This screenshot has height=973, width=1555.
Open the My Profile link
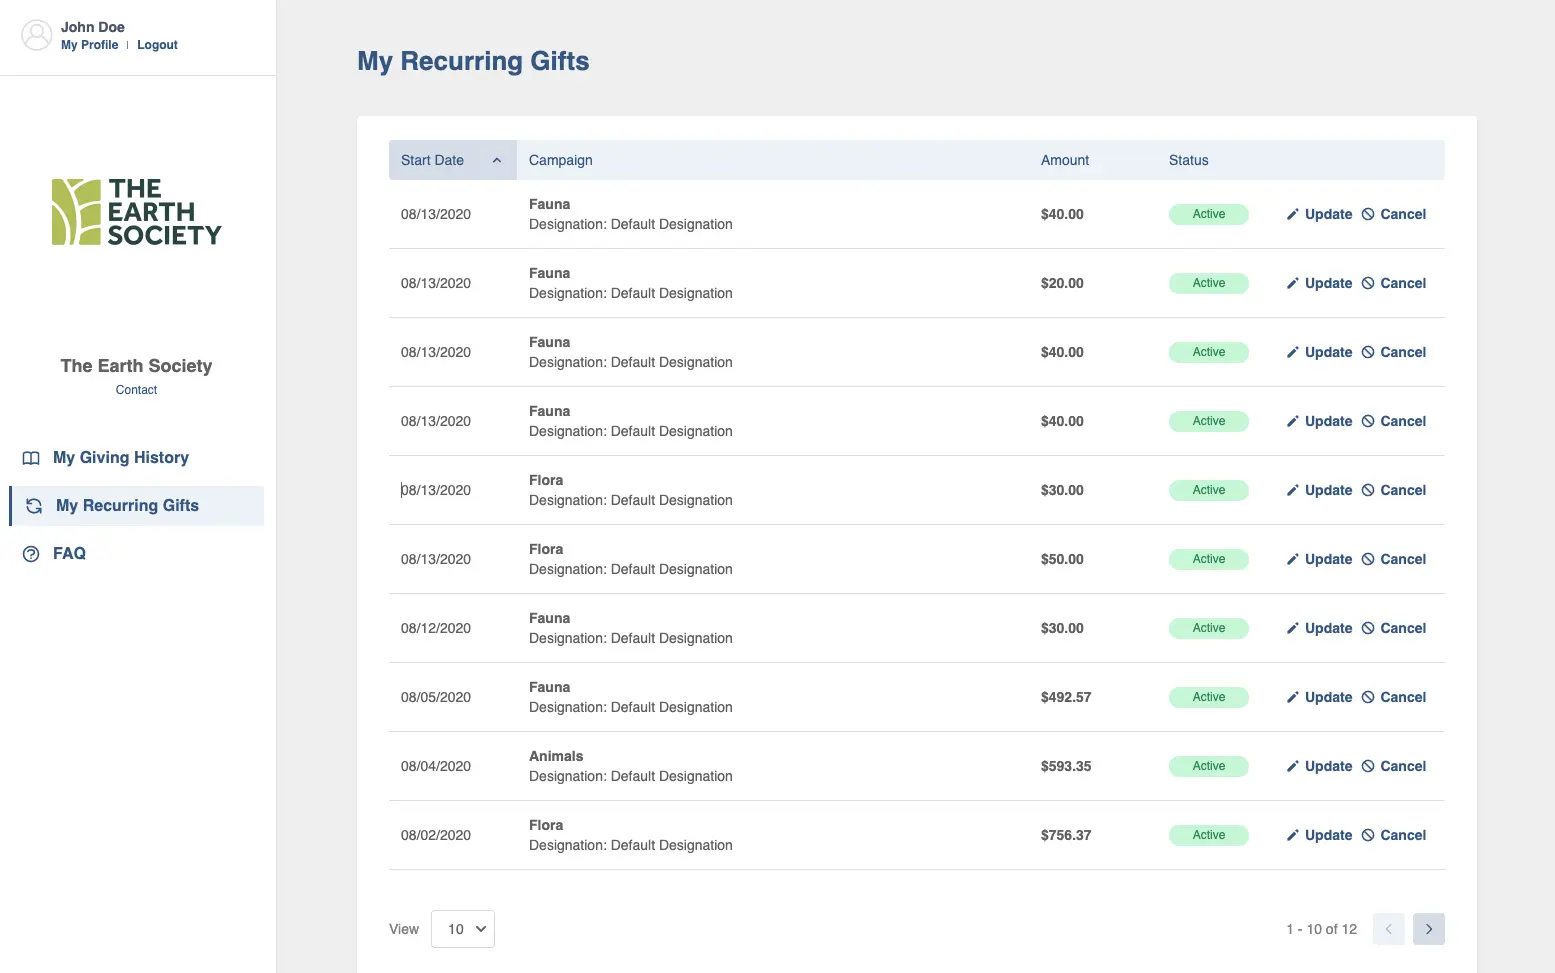[x=89, y=45]
